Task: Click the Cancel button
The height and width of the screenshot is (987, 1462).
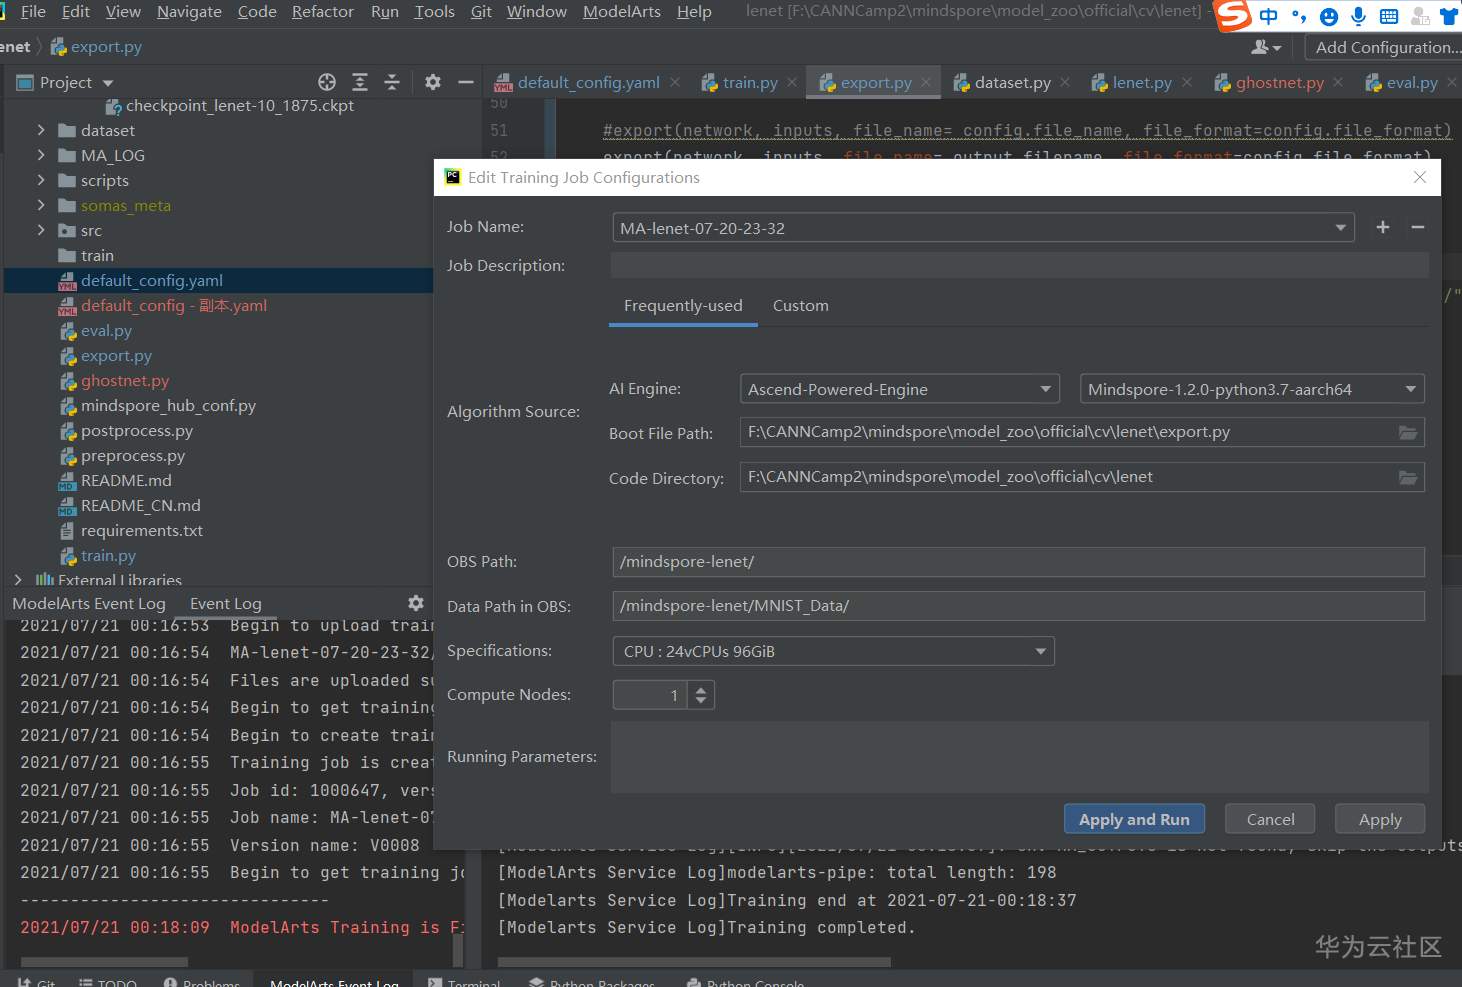Action: 1270,819
